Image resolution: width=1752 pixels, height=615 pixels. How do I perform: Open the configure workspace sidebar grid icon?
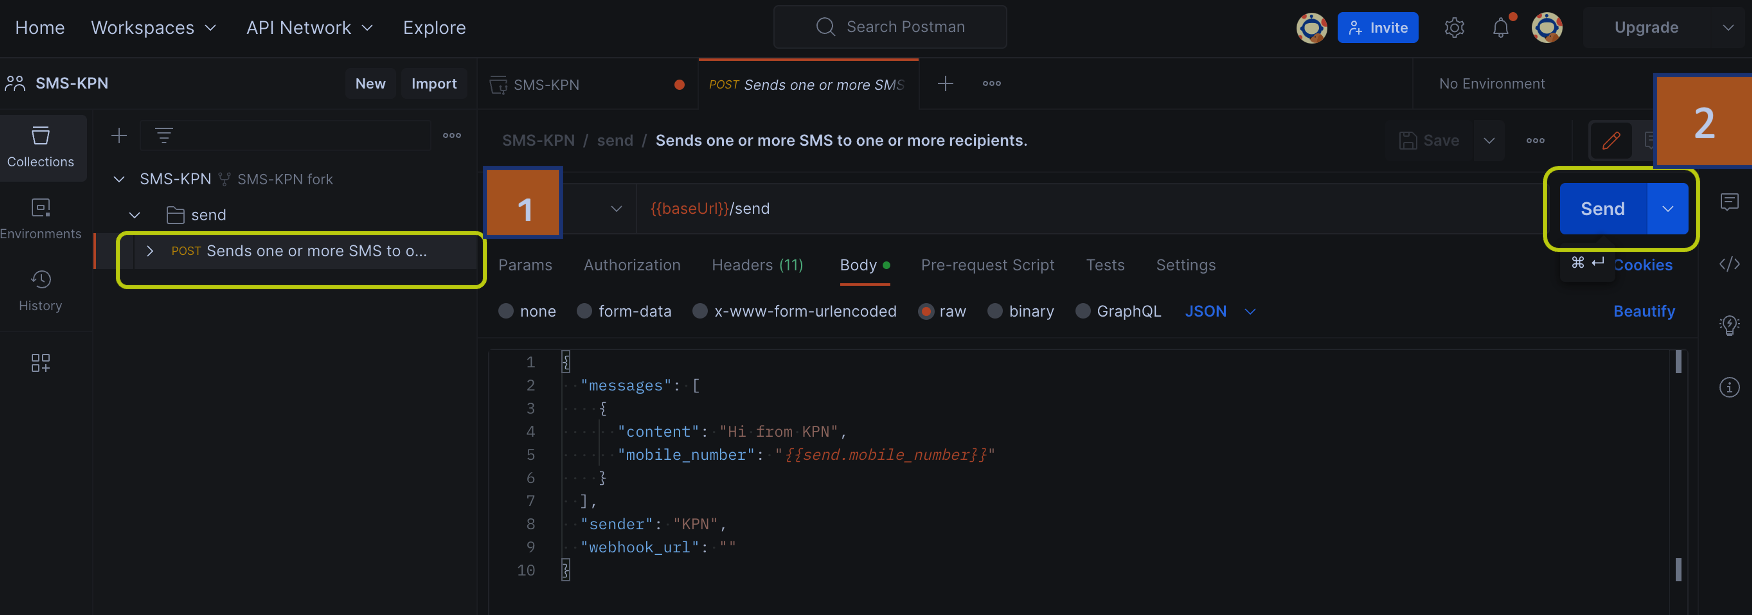pyautogui.click(x=41, y=363)
